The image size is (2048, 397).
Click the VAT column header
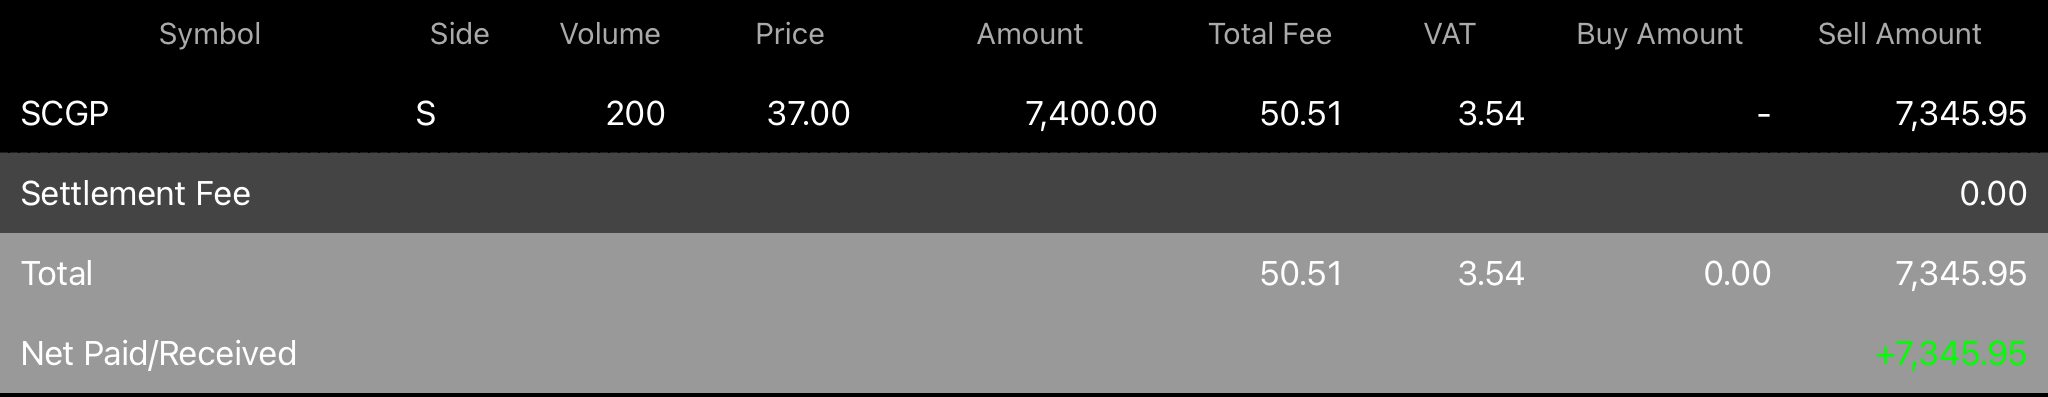pos(1449,34)
